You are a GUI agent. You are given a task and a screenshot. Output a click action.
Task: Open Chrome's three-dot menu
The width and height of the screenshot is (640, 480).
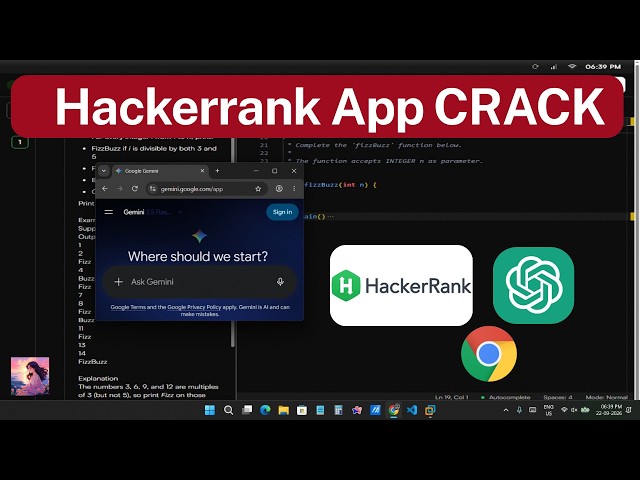click(294, 189)
